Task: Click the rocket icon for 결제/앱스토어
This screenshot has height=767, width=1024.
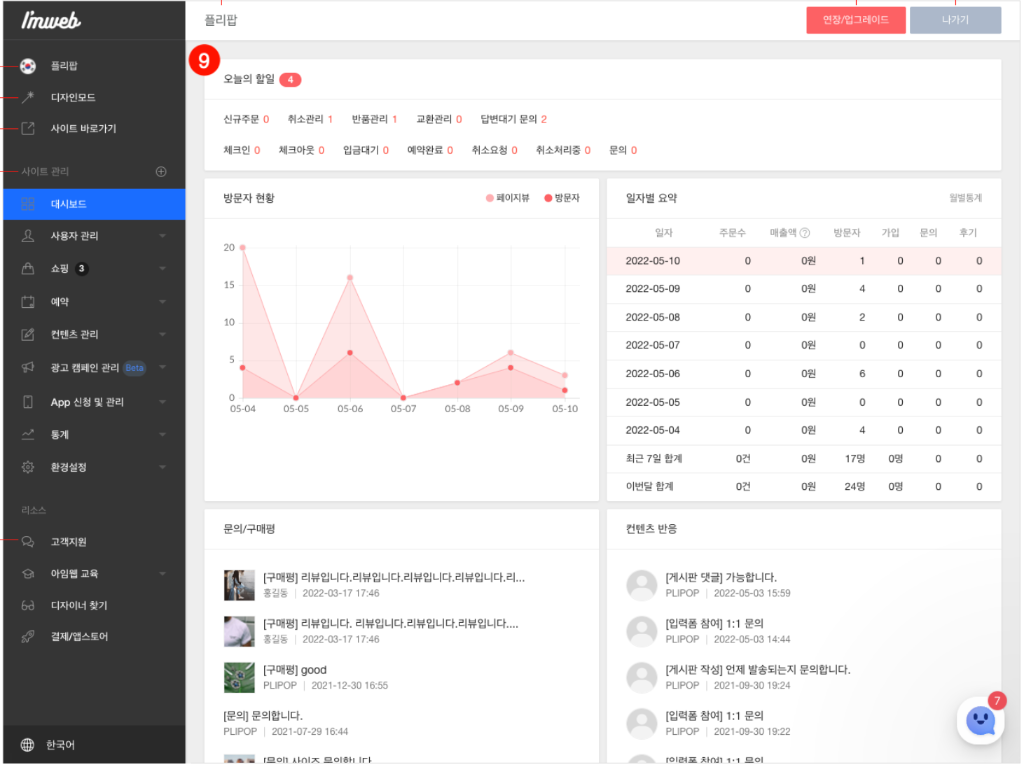Action: (x=28, y=638)
